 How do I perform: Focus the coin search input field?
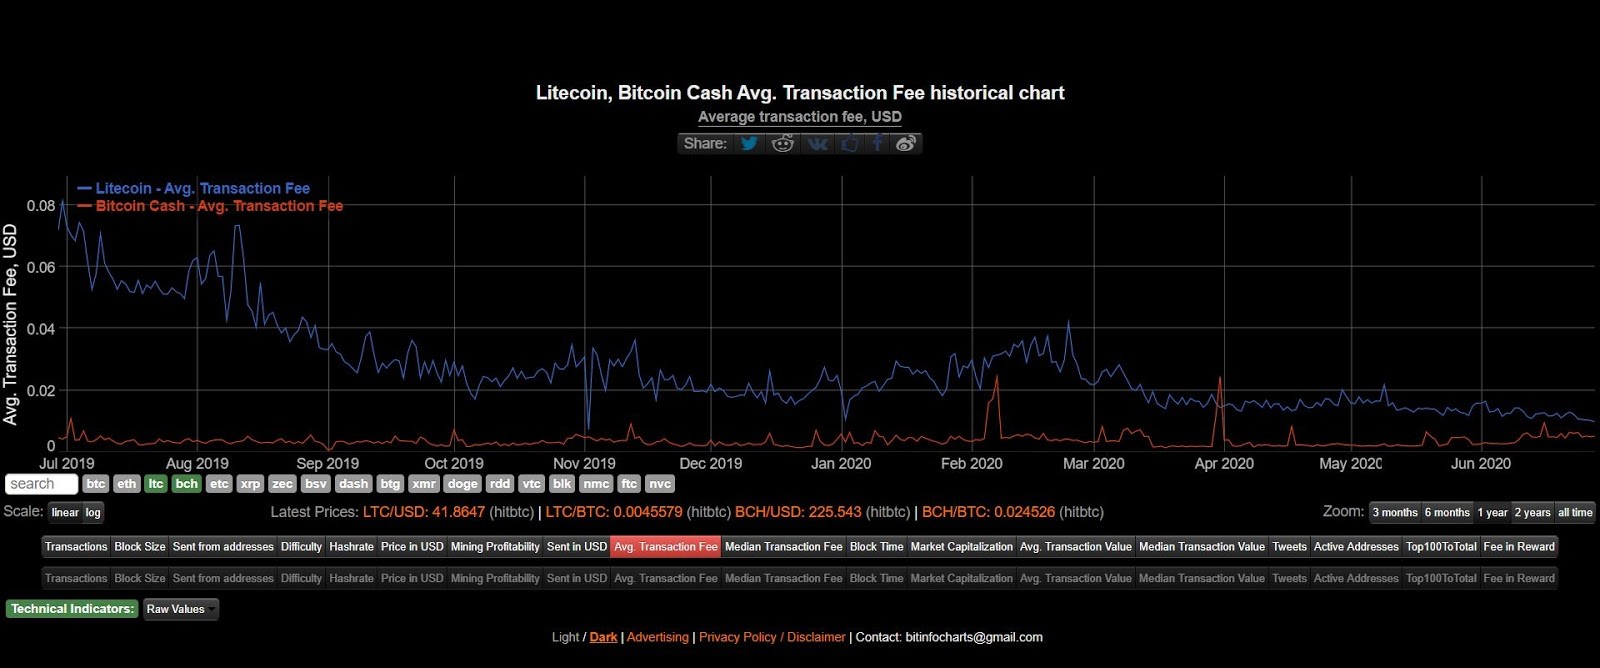(x=41, y=484)
